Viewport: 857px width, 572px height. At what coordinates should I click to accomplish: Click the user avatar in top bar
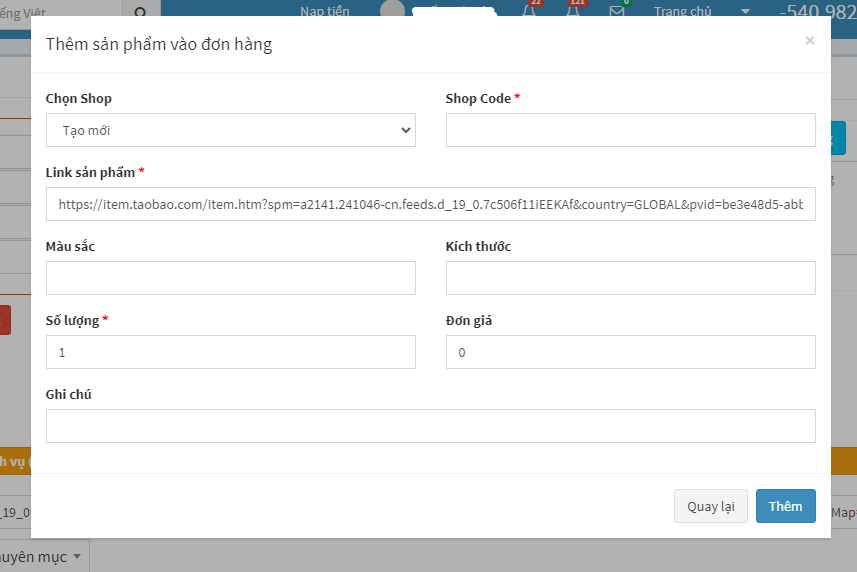point(392,11)
